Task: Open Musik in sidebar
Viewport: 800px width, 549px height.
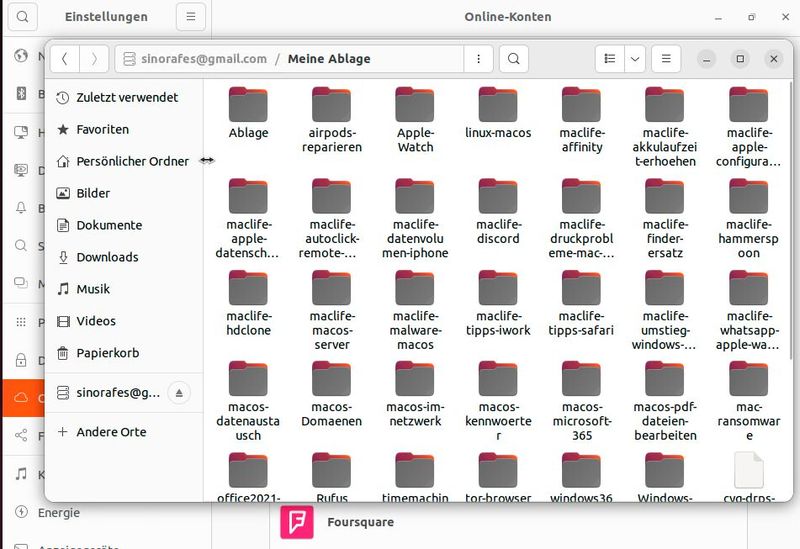Action: pos(124,289)
